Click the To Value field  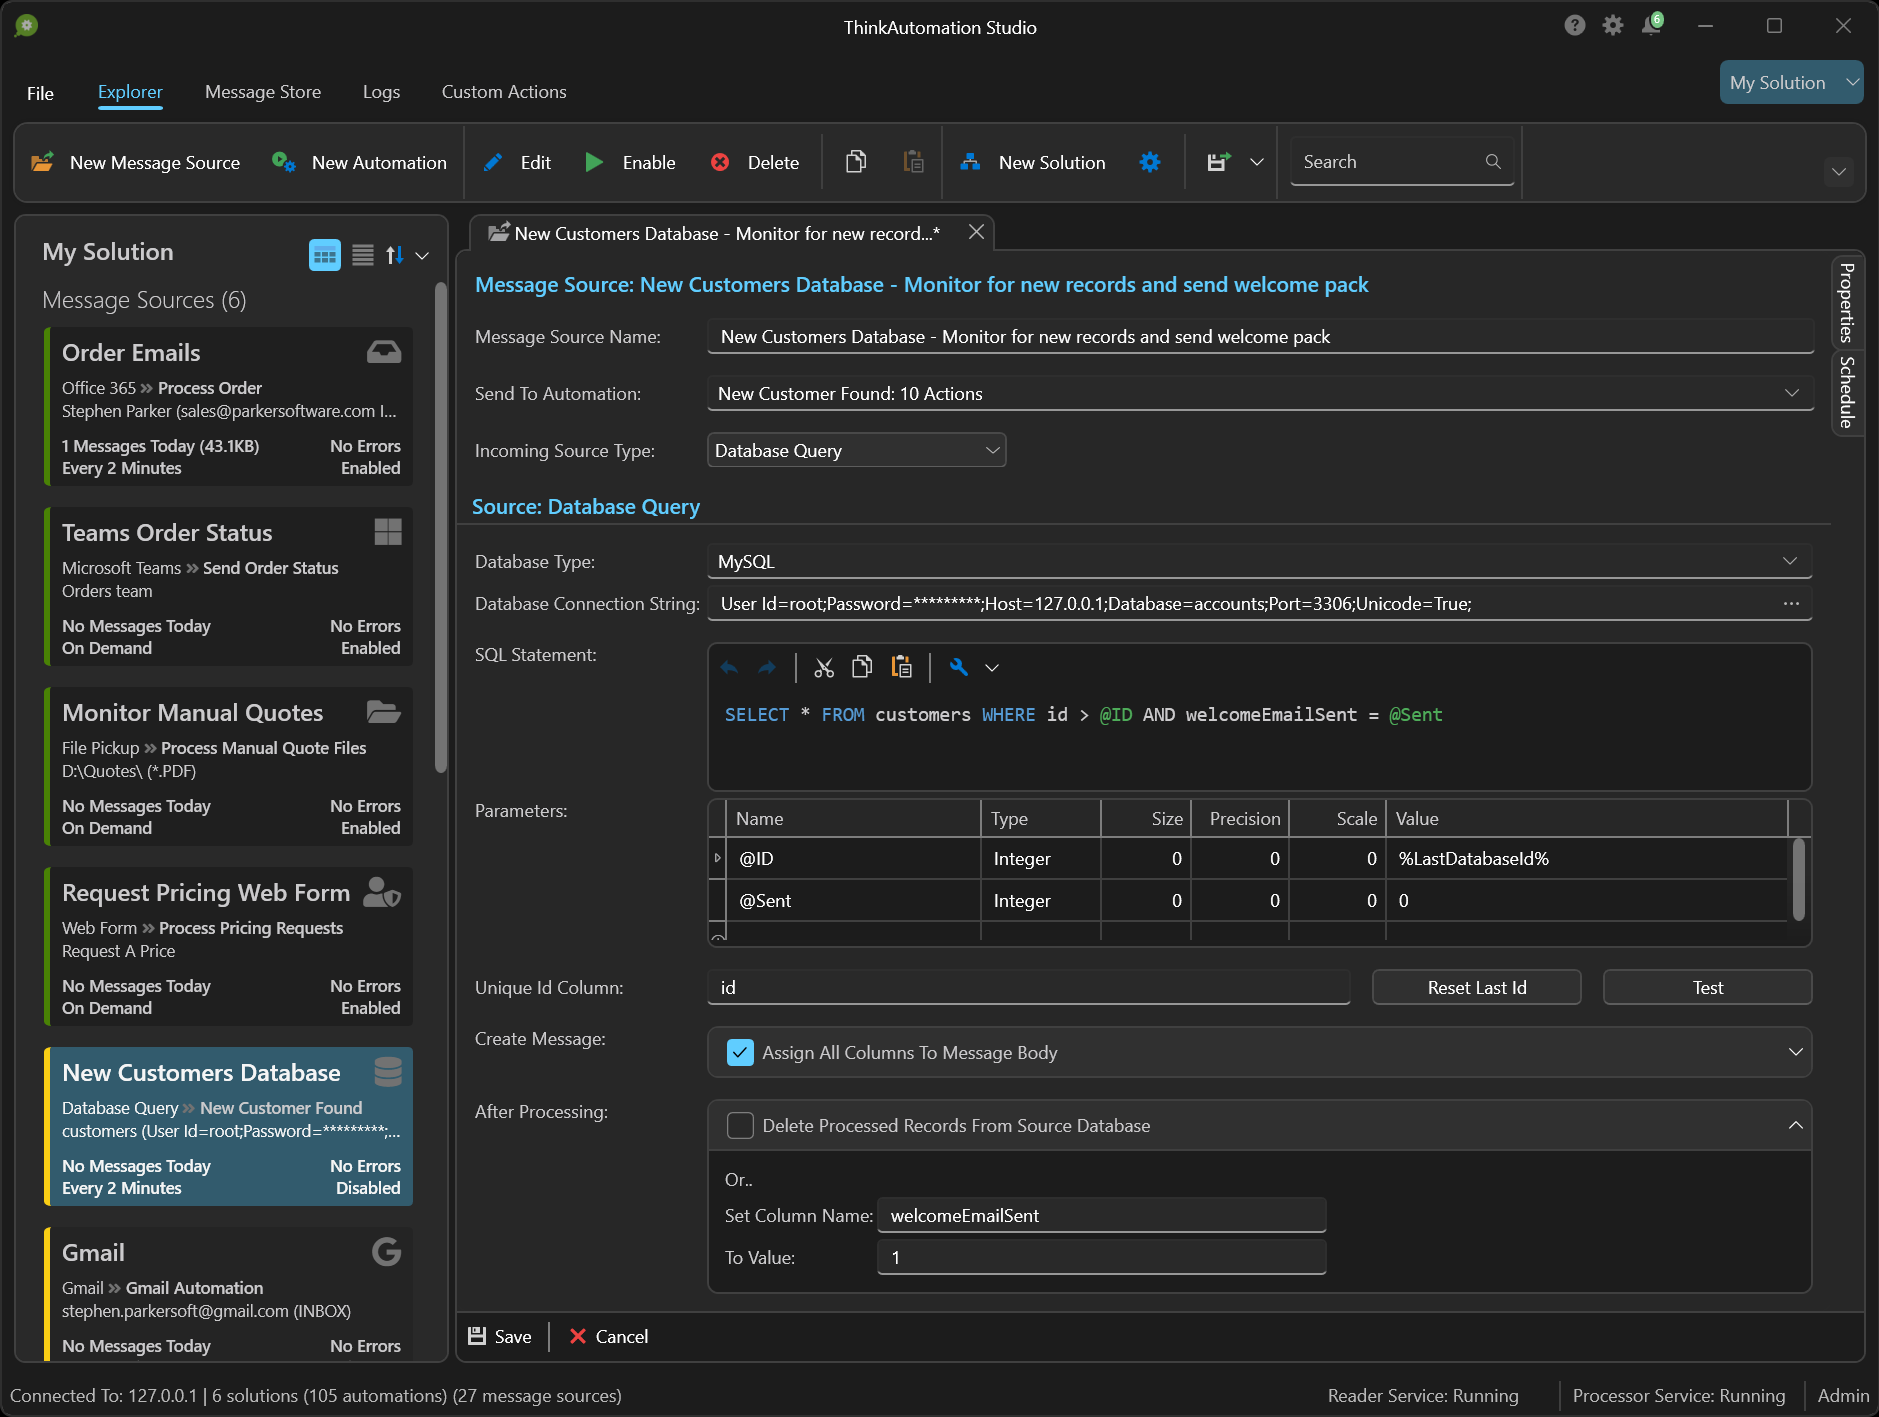tap(1101, 1257)
